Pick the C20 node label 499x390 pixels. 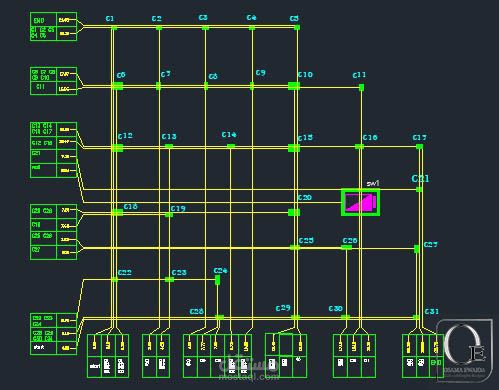click(x=305, y=198)
